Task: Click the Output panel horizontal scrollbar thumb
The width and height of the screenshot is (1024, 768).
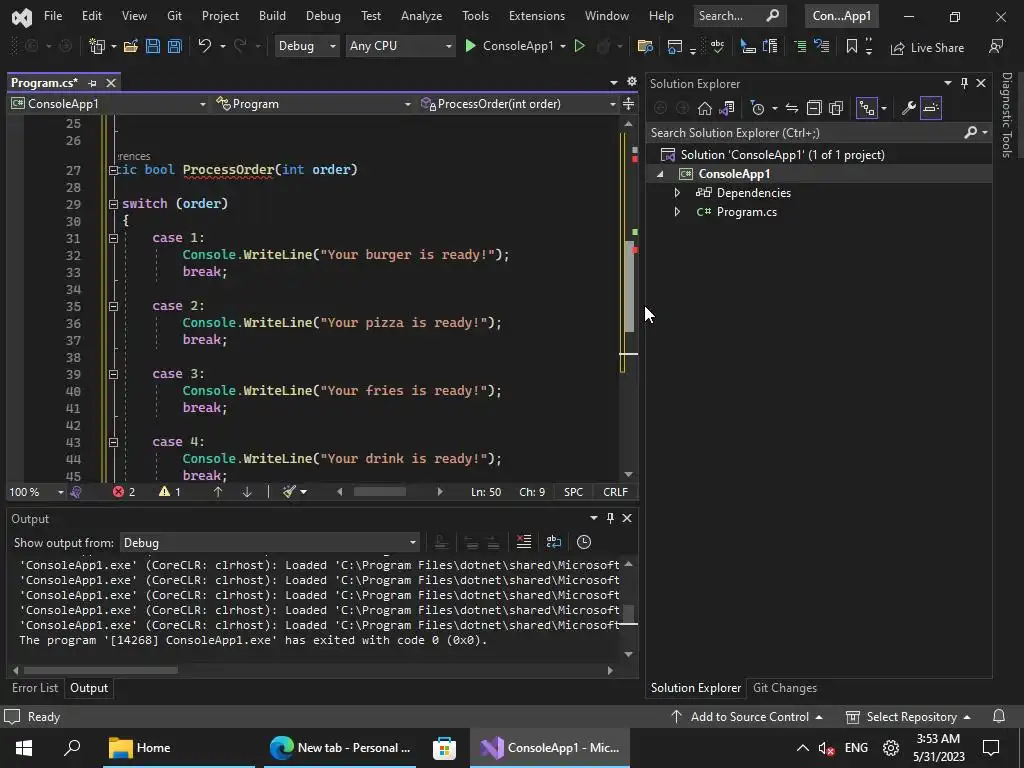Action: coord(101,670)
